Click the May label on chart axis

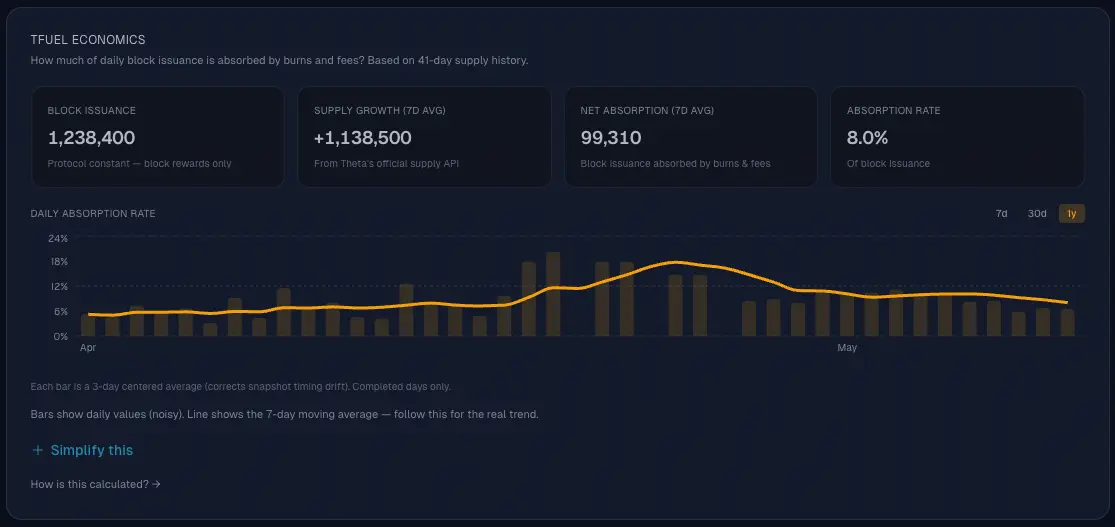coord(847,348)
